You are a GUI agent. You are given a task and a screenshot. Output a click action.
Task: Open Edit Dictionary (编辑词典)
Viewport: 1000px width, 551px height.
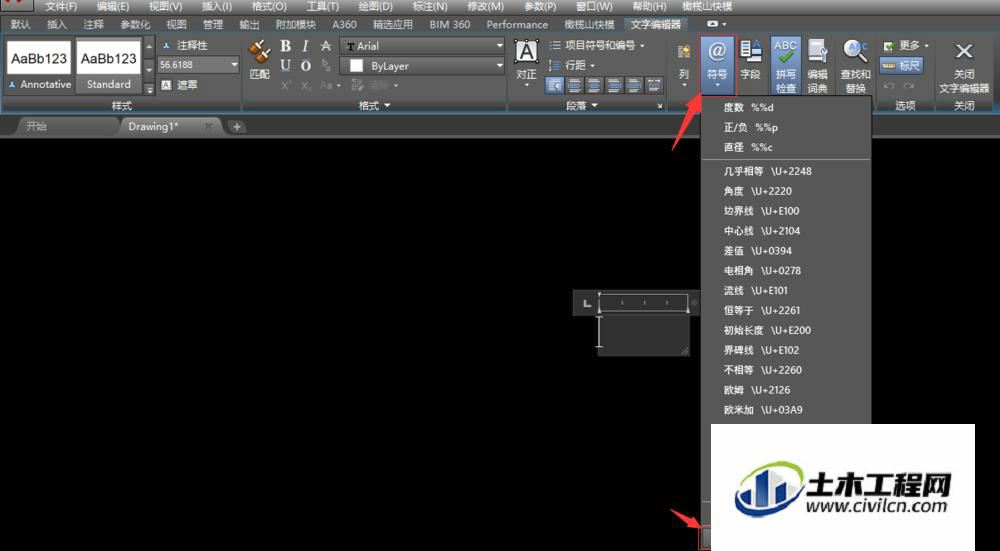tap(818, 66)
